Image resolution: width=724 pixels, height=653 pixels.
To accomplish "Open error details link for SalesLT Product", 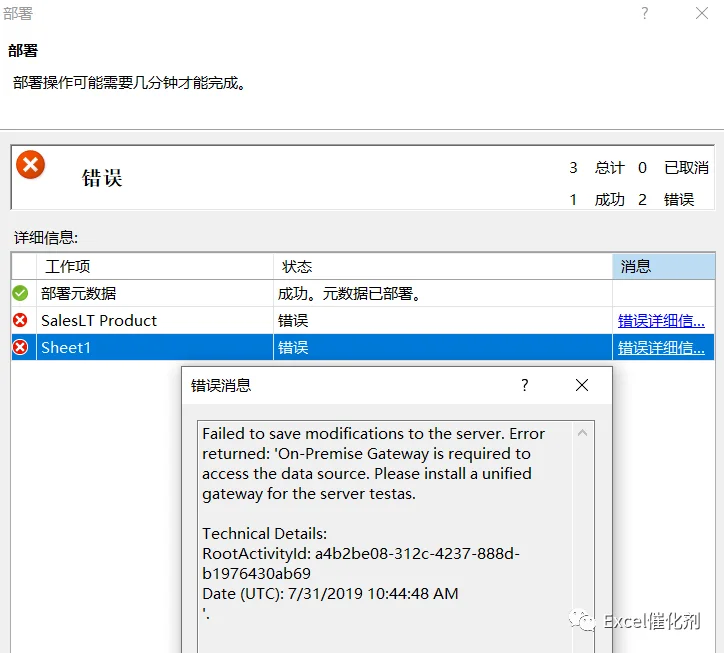I will click(661, 320).
